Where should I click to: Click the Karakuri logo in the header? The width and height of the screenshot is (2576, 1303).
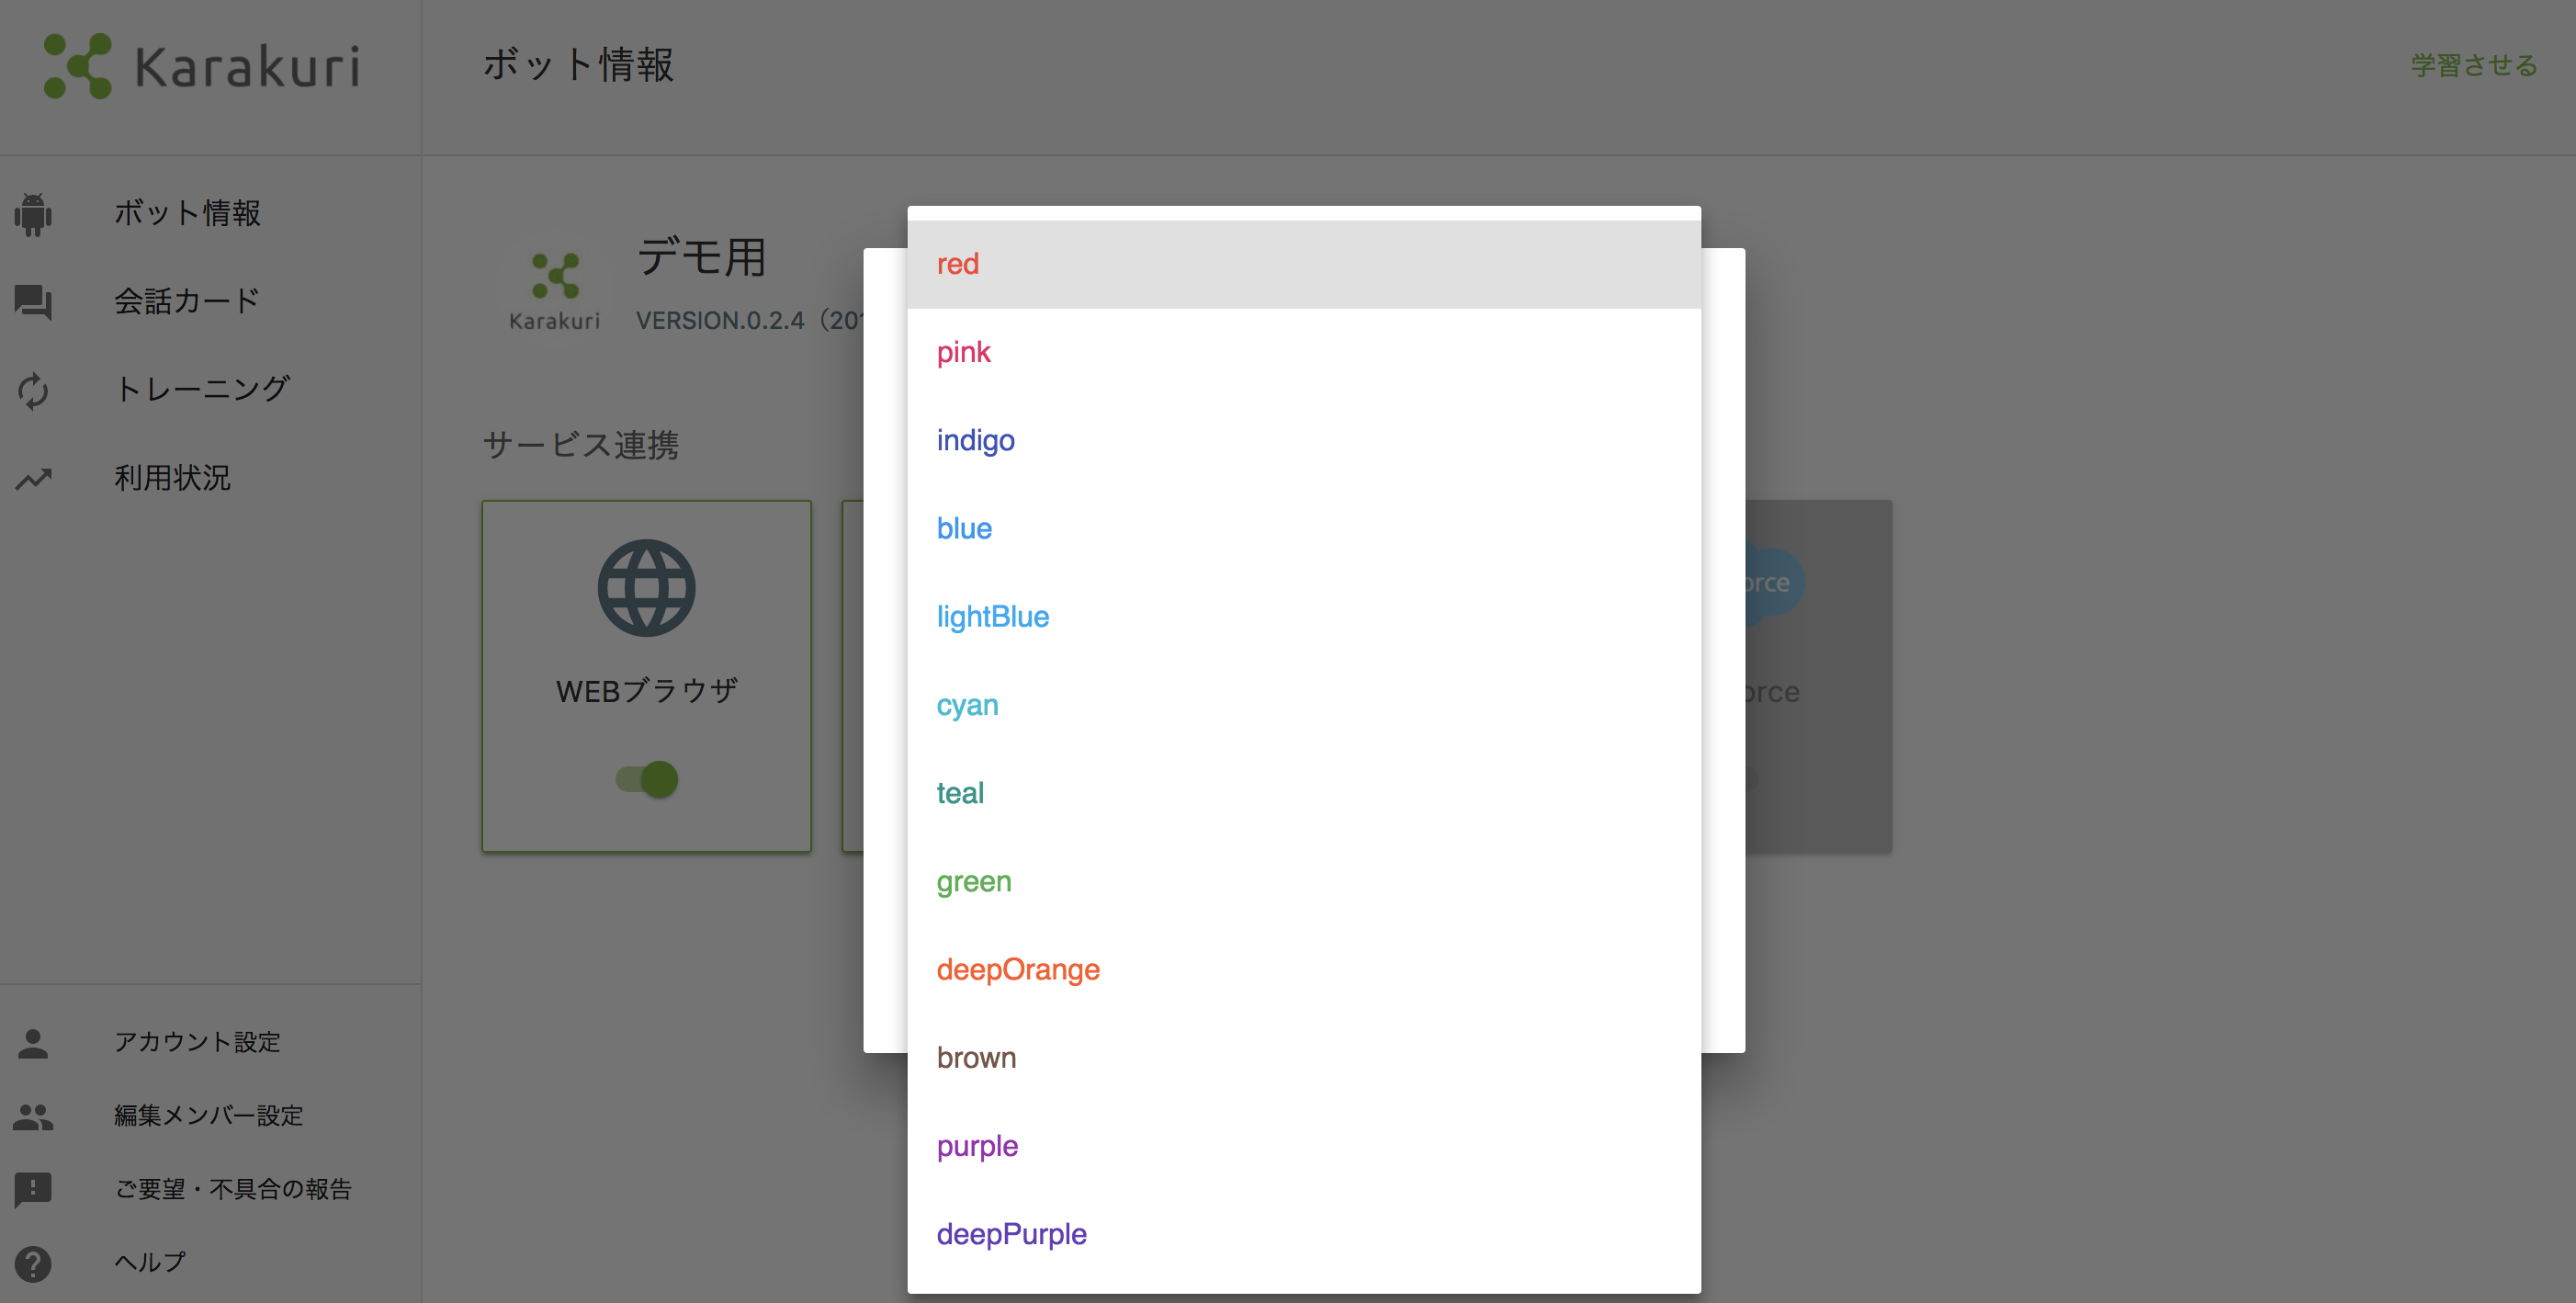pos(202,66)
